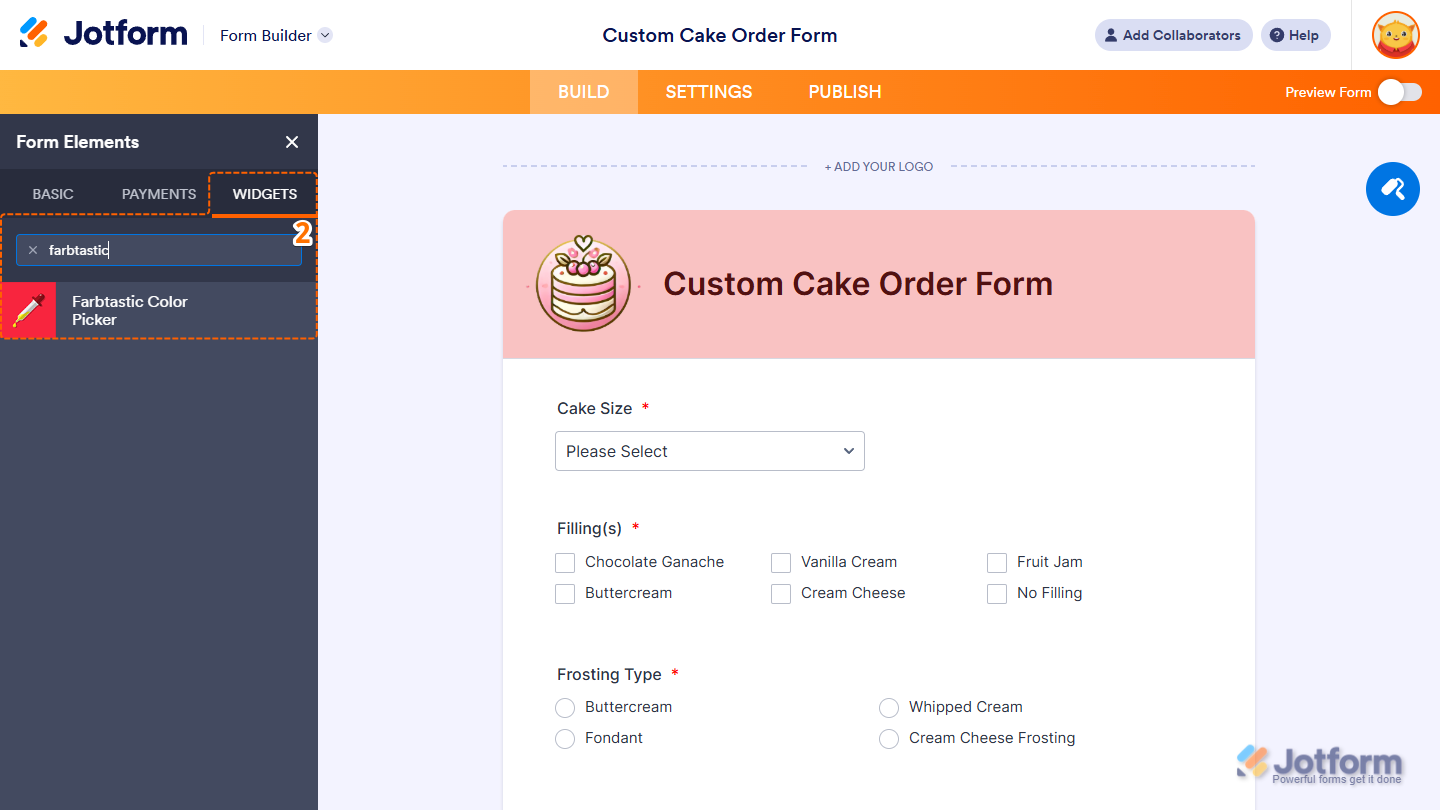This screenshot has height=810, width=1440.
Task: Clear the farbtastic search text with the X icon
Action: point(33,250)
